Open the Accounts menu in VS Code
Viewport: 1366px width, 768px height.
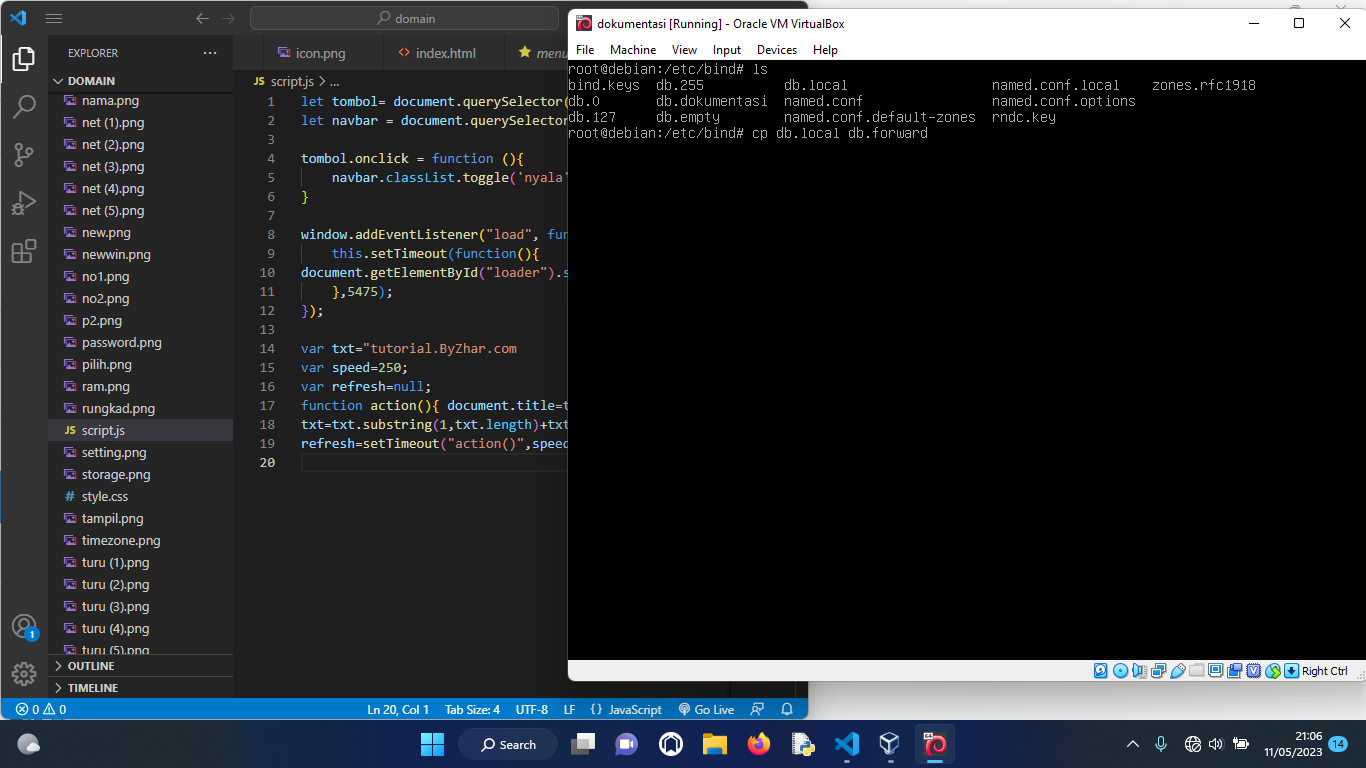coord(24,627)
